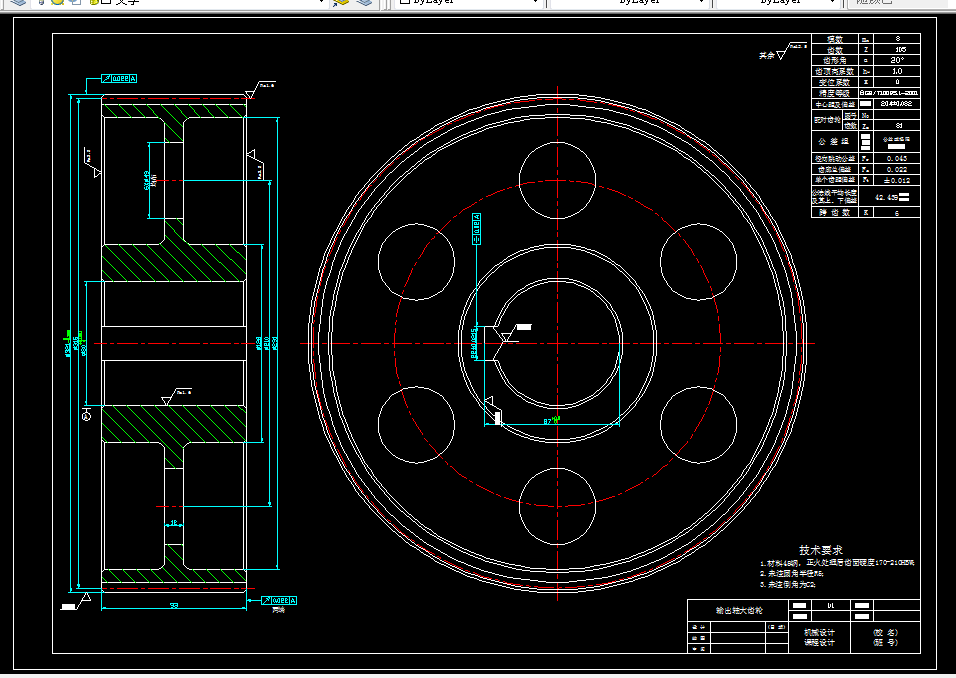Select the 87 keyway dimension text
The height and width of the screenshot is (678, 956).
click(x=548, y=421)
